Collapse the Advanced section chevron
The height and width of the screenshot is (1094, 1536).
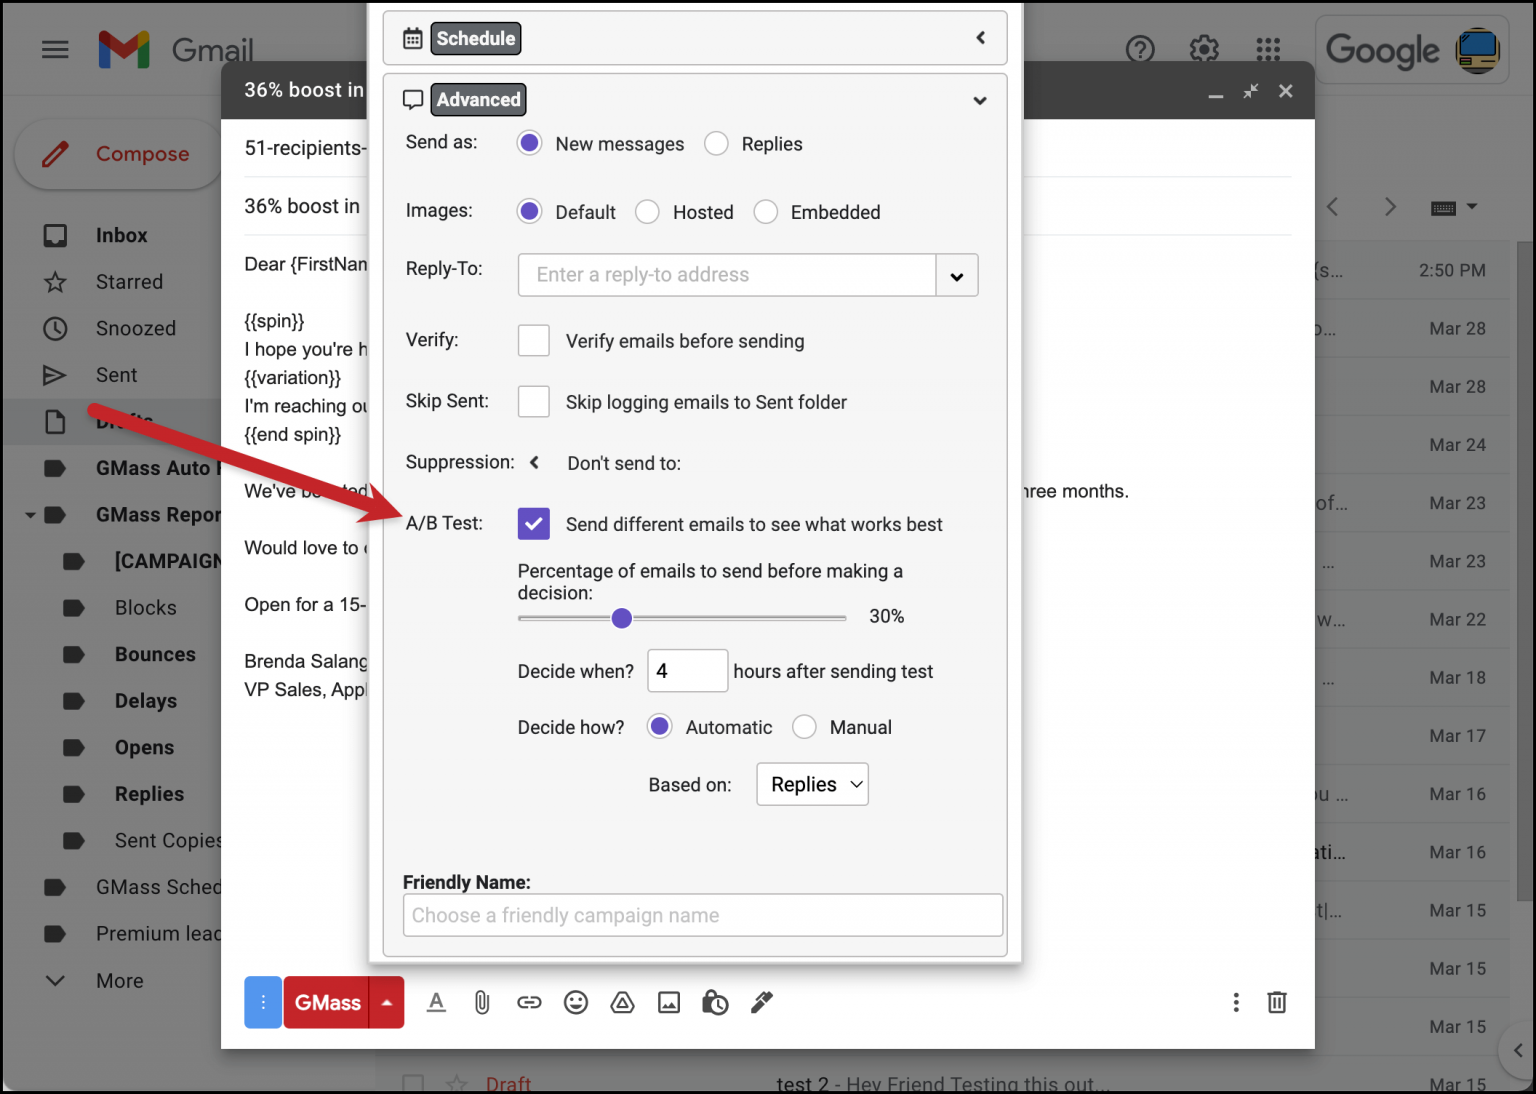979,100
